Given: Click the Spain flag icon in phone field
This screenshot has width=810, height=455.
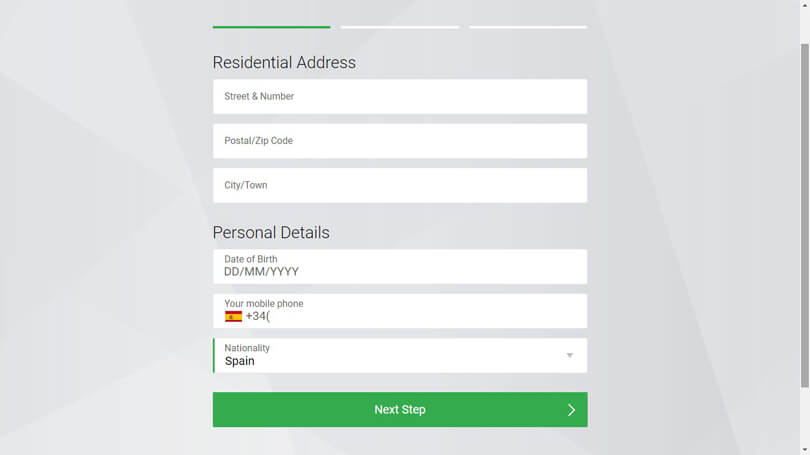Looking at the screenshot, I should point(233,317).
